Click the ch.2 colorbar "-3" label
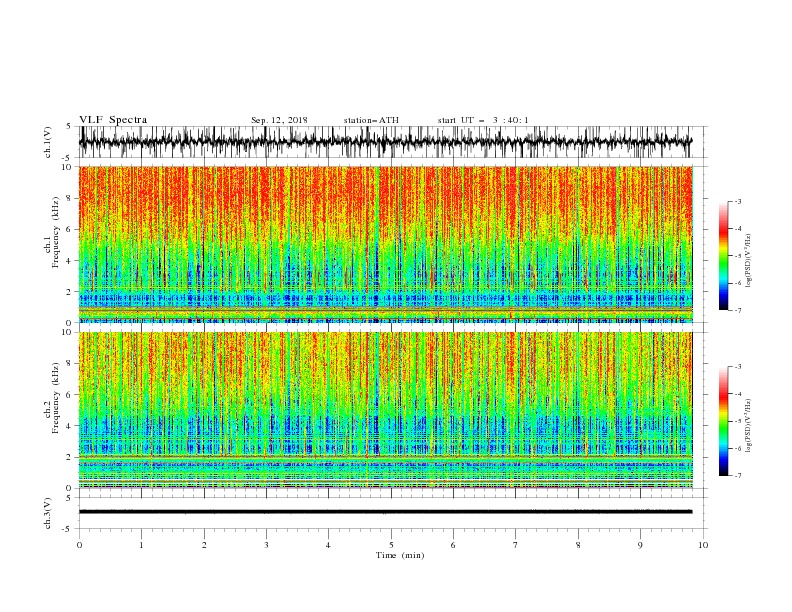This screenshot has width=792, height=612. coord(737,367)
